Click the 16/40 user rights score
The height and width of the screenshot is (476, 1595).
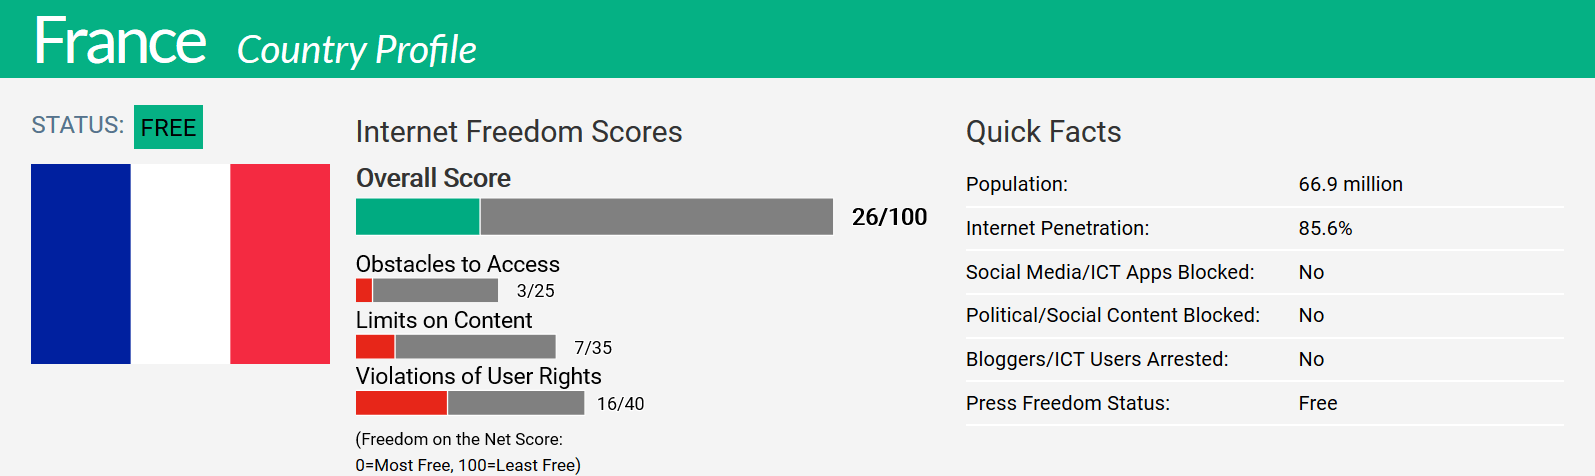click(x=620, y=404)
